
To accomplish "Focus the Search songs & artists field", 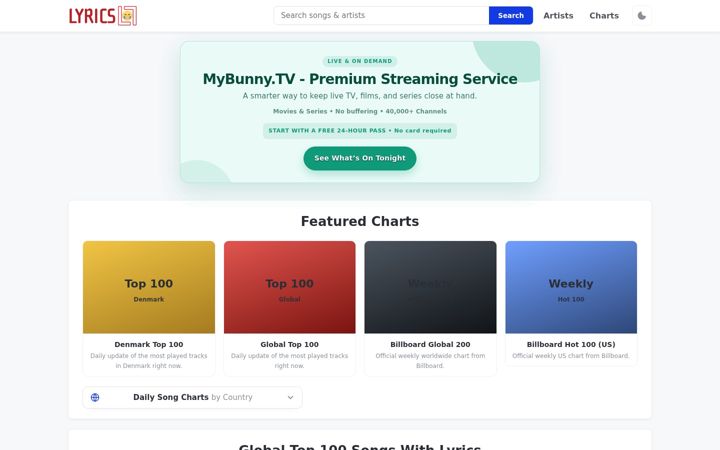I will point(381,15).
